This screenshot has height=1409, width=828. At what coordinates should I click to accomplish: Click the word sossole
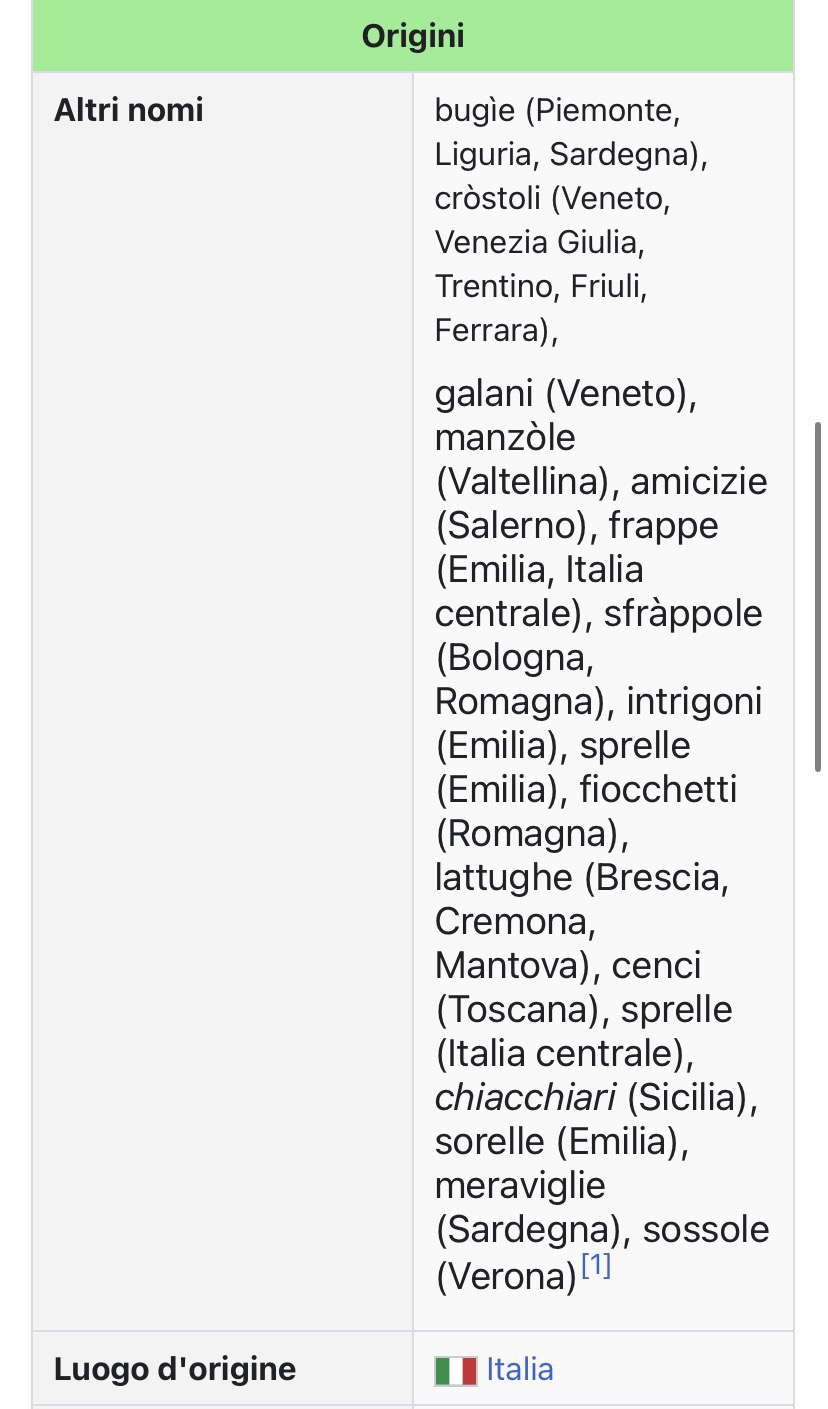click(x=706, y=1230)
